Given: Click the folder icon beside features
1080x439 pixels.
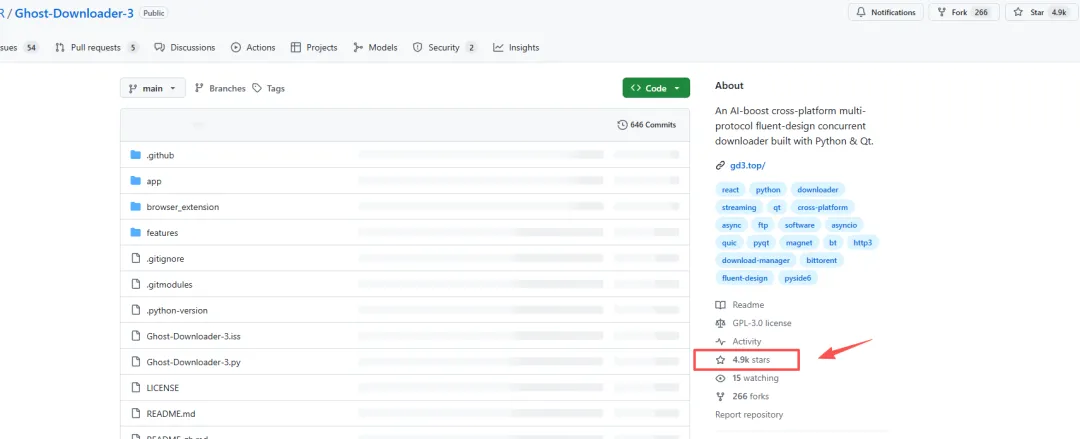Looking at the screenshot, I should [x=135, y=232].
